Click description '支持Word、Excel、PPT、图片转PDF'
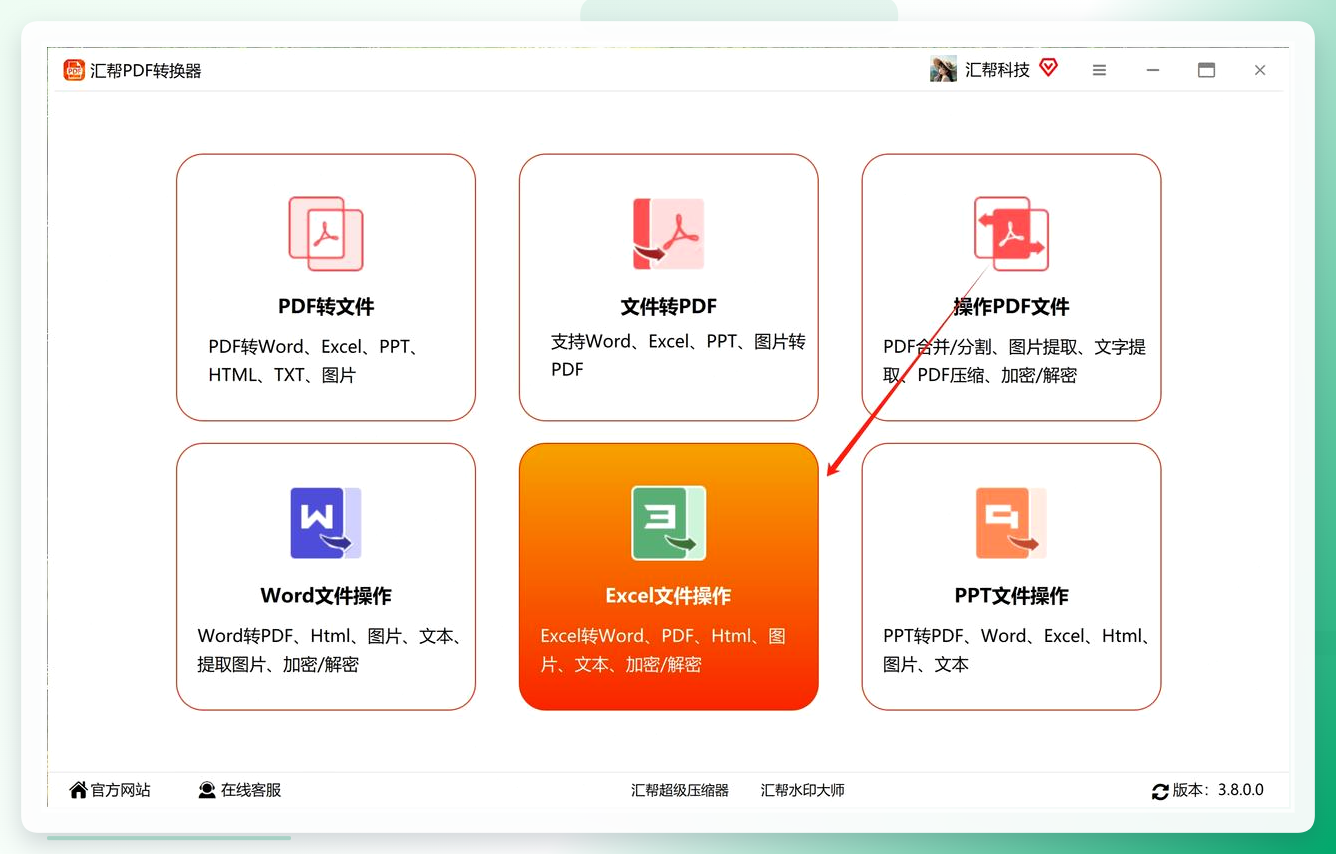The image size is (1336, 854). 678,355
